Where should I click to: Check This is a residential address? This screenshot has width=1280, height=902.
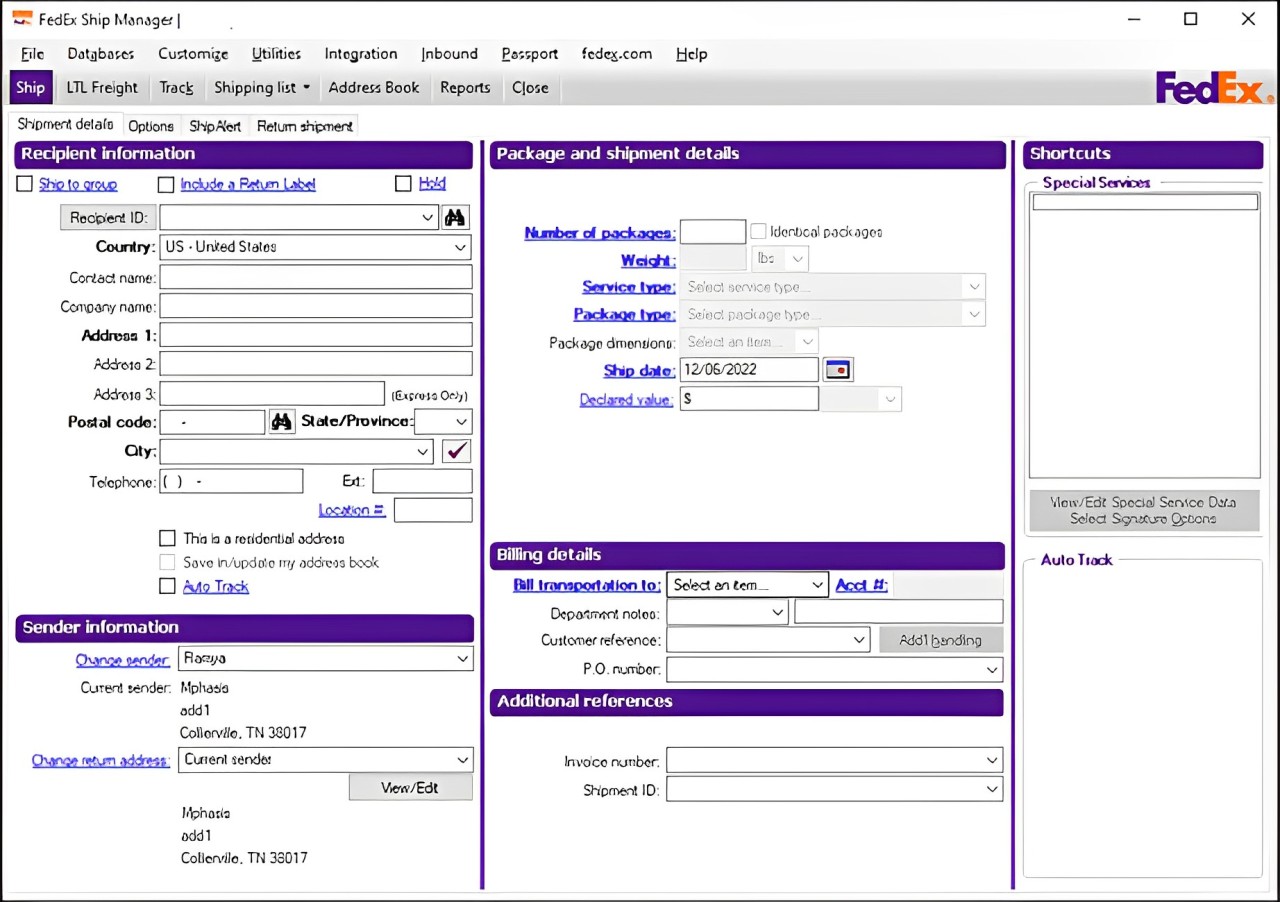click(x=167, y=539)
